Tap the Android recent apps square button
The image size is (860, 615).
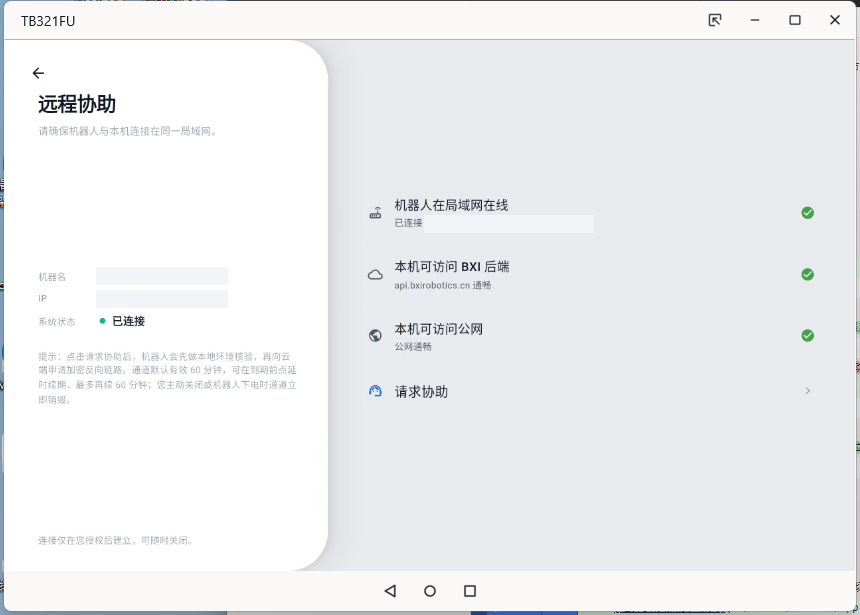(x=470, y=591)
